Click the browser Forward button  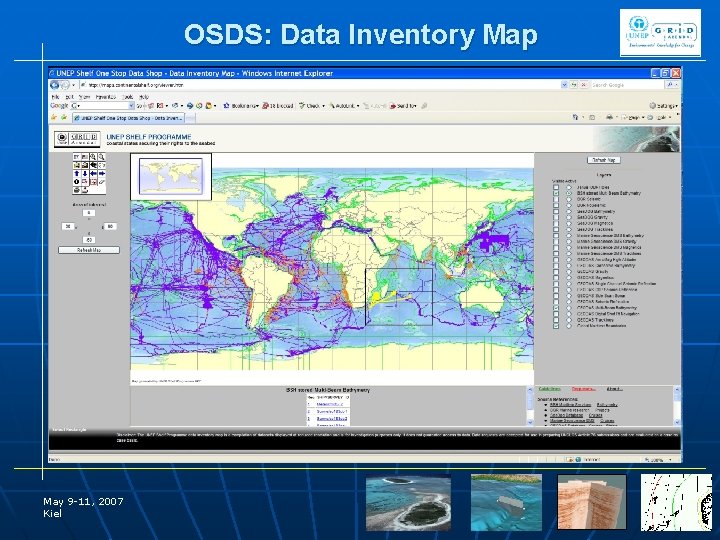[65, 85]
